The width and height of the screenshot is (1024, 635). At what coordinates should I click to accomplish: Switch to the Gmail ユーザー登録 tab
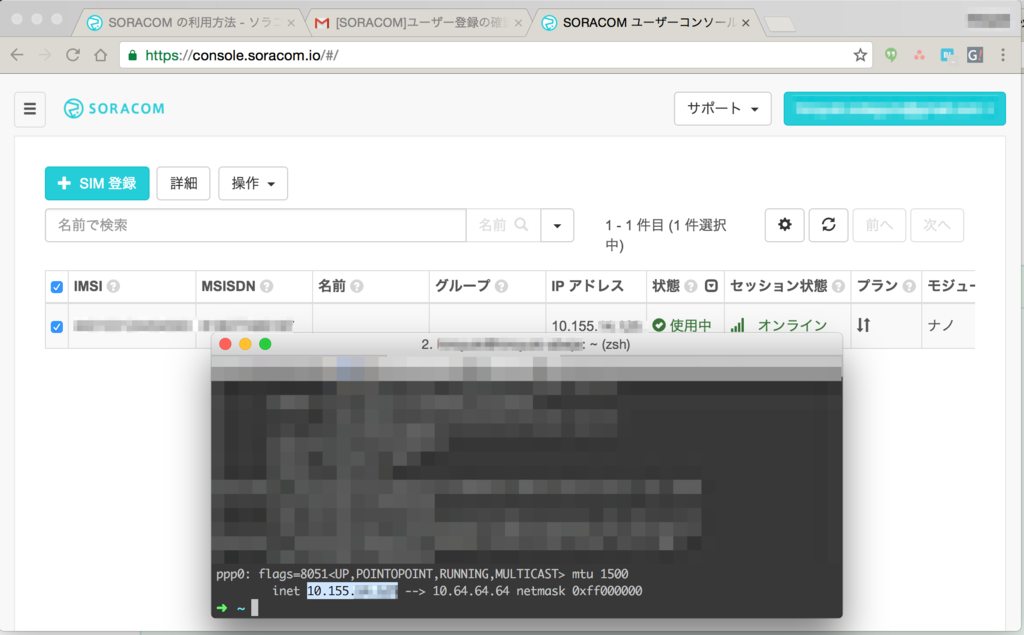[418, 23]
